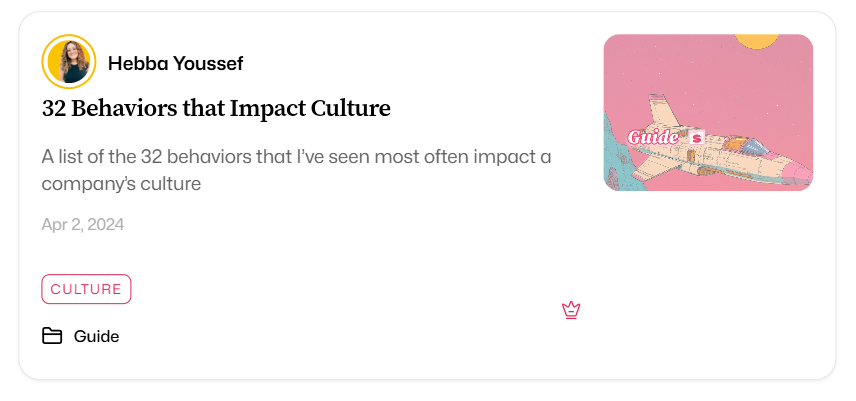Click the number 32 in the headline

[x=54, y=108]
